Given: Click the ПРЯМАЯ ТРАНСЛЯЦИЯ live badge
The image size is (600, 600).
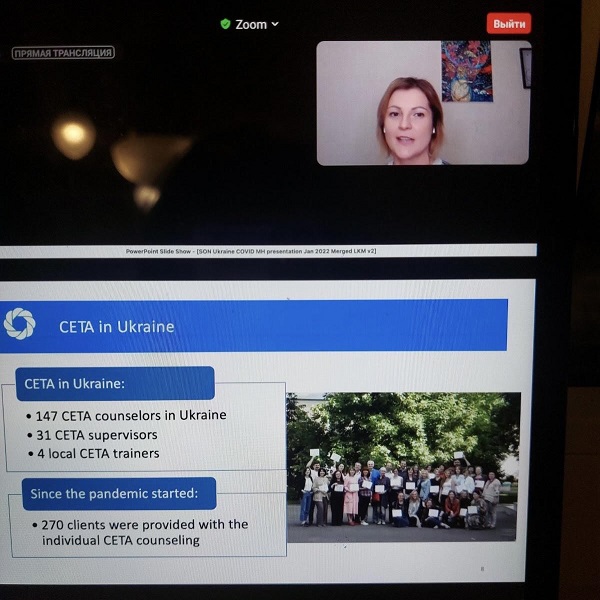Looking at the screenshot, I should point(63,53).
